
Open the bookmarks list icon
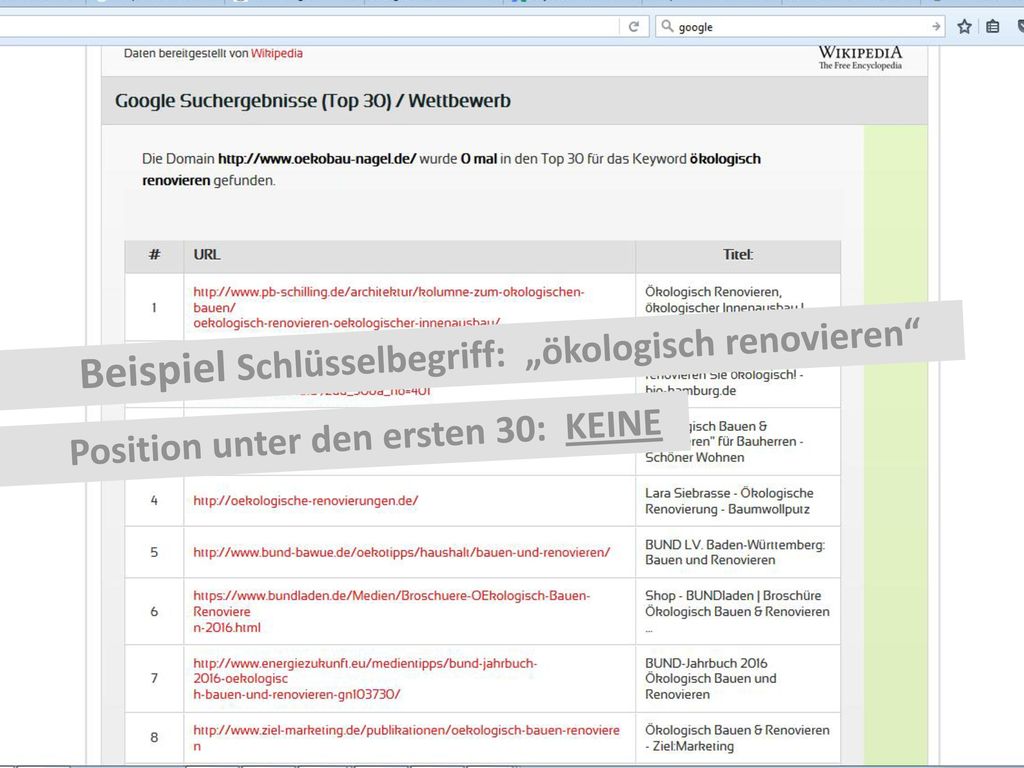(x=993, y=26)
